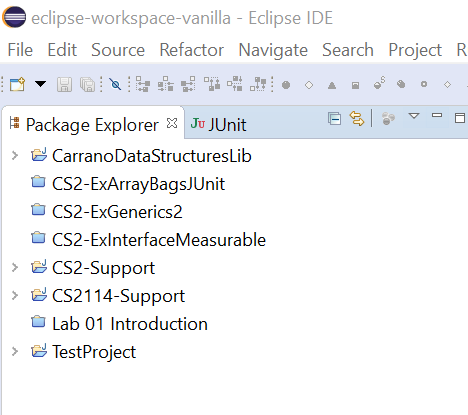Select the CarranoDataStructuresLib project
The image size is (468, 415).
152,156
